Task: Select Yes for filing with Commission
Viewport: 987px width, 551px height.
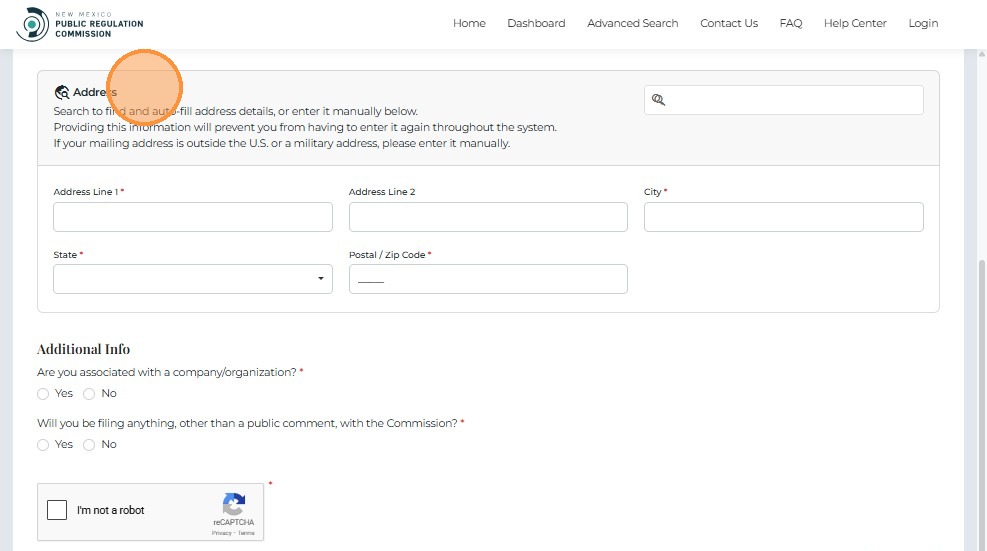Action: click(x=43, y=445)
